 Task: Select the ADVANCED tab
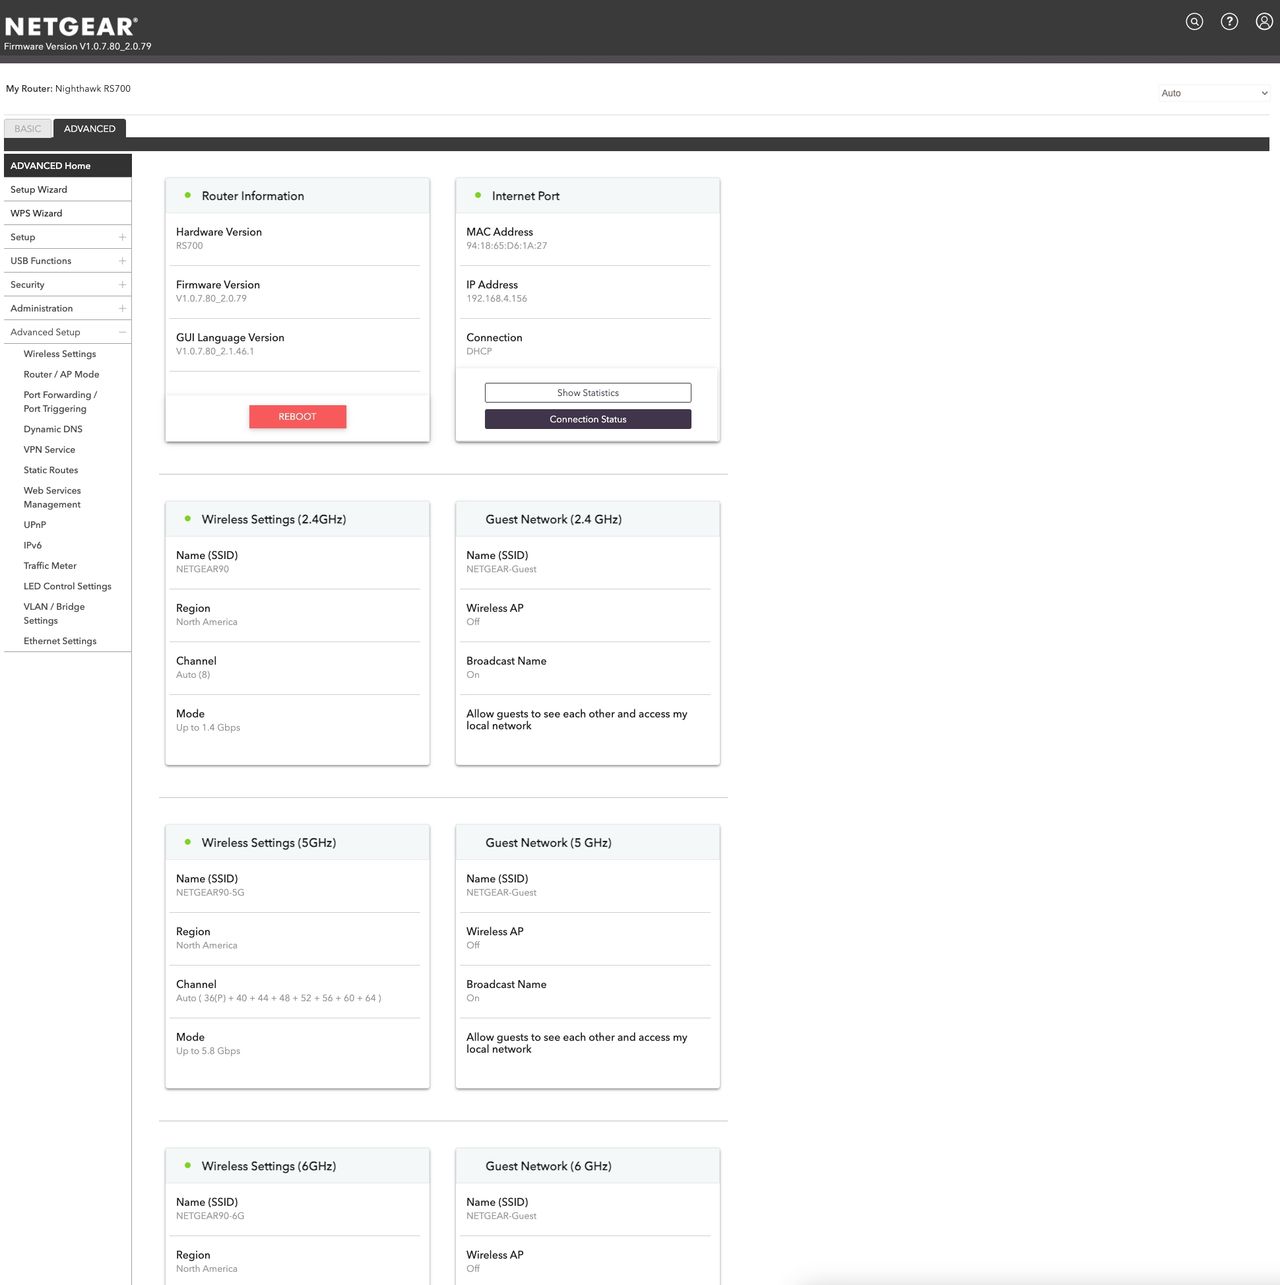tap(90, 129)
